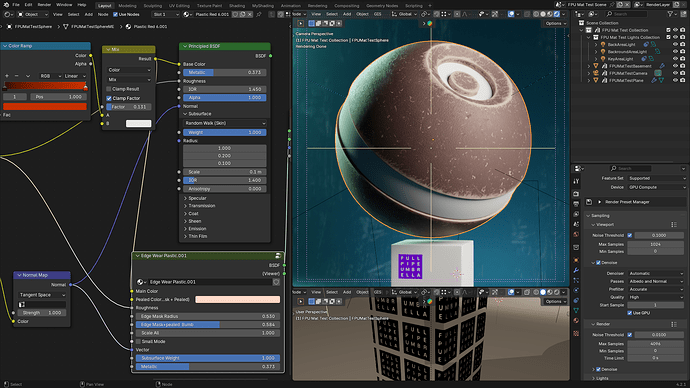Open the World properties tab
Image resolution: width=690 pixels, height=388 pixels.
(x=576, y=234)
